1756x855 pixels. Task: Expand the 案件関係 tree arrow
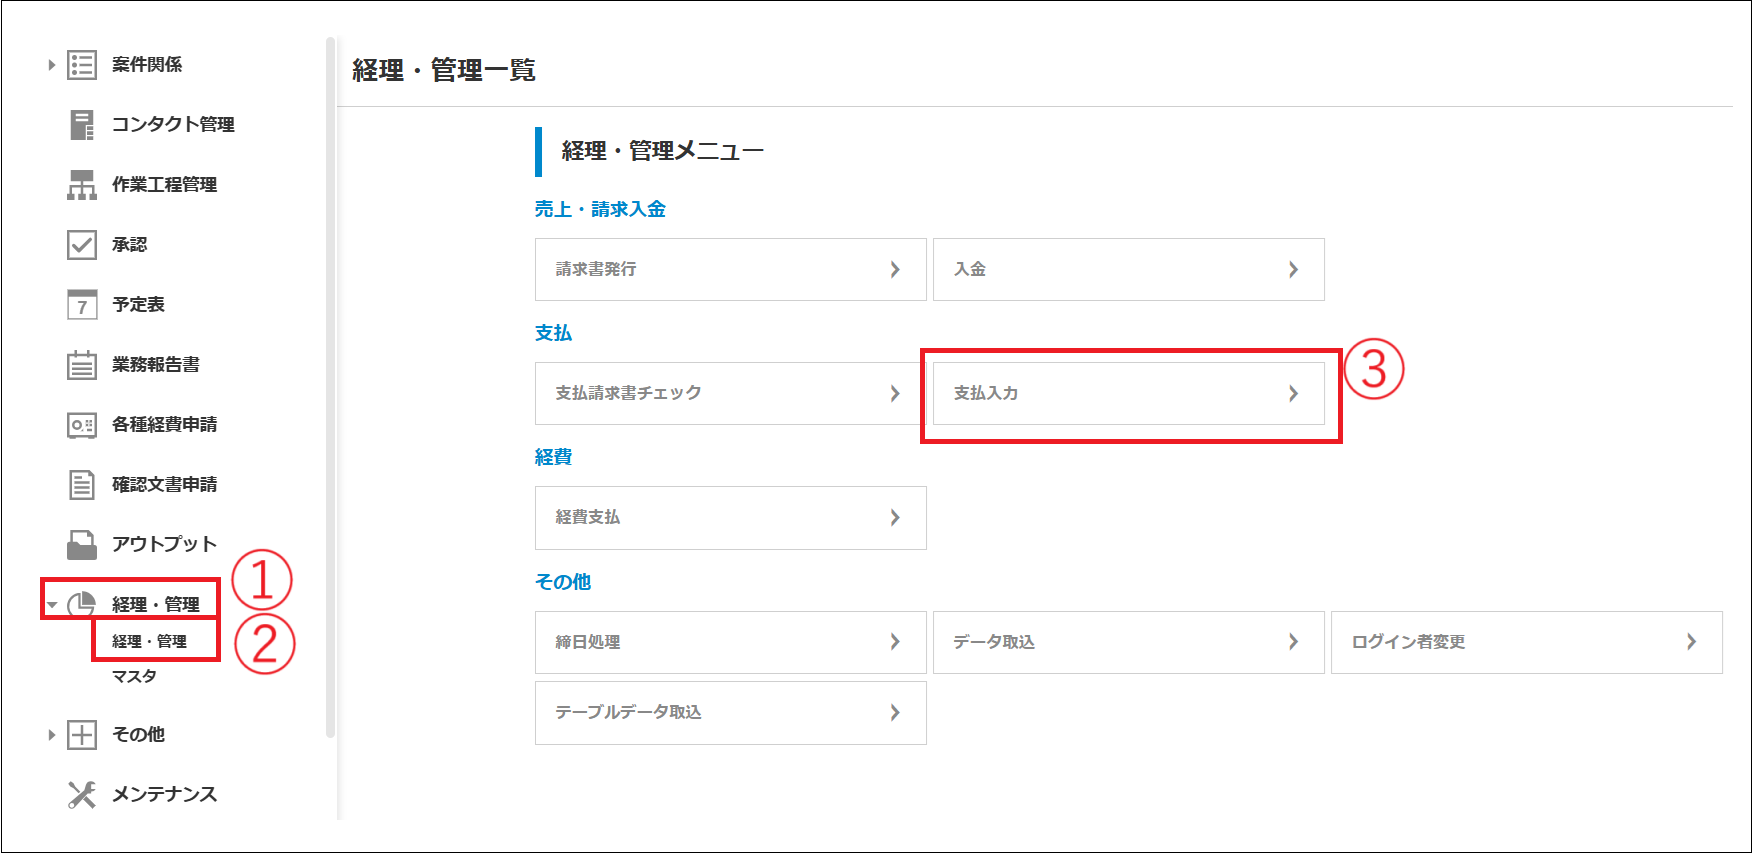pyautogui.click(x=51, y=65)
